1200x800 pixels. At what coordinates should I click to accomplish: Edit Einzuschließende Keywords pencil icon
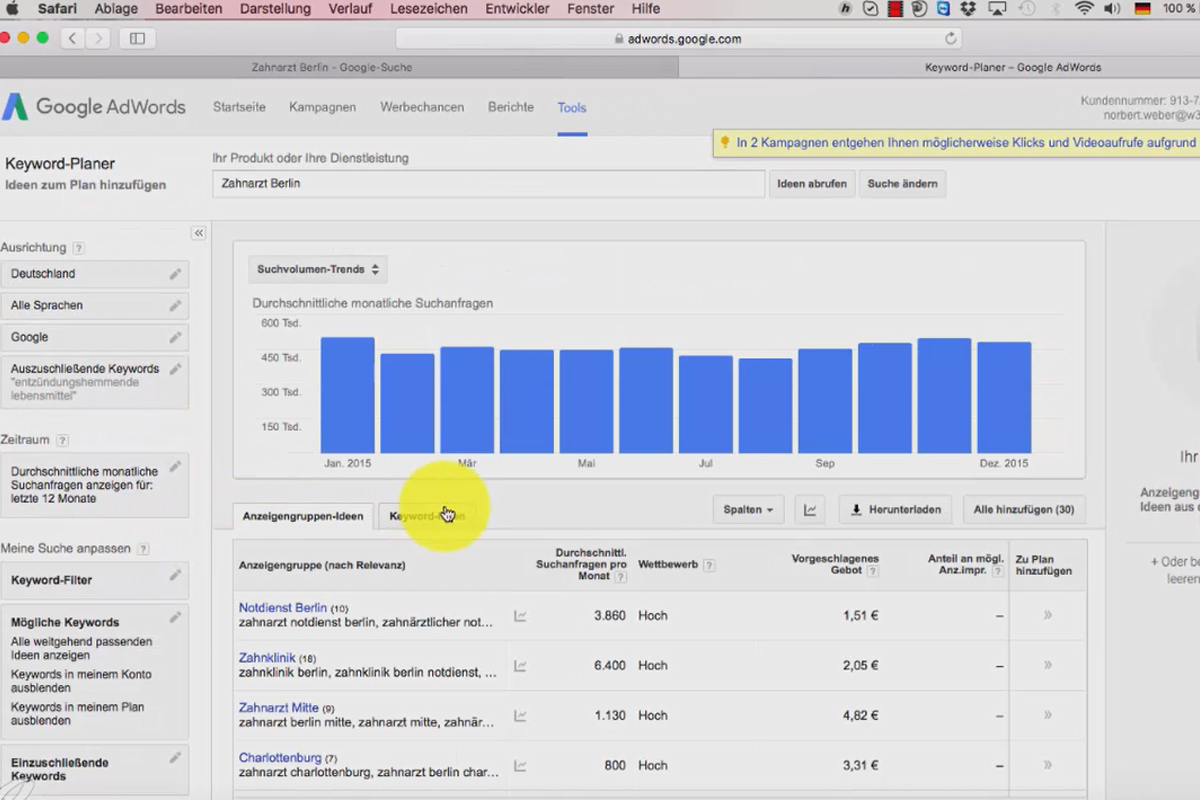click(176, 758)
